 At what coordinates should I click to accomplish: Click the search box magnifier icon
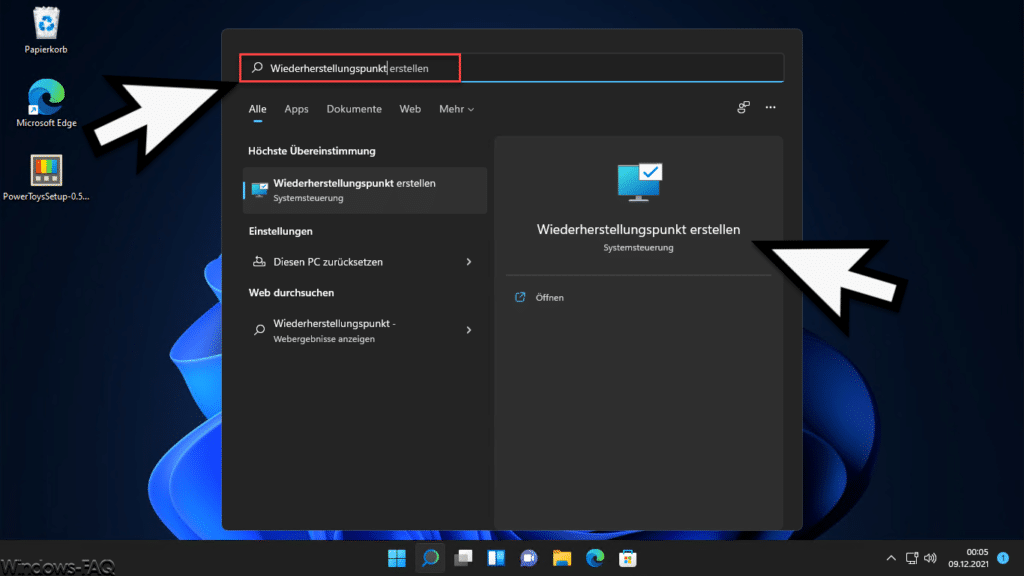(x=257, y=68)
